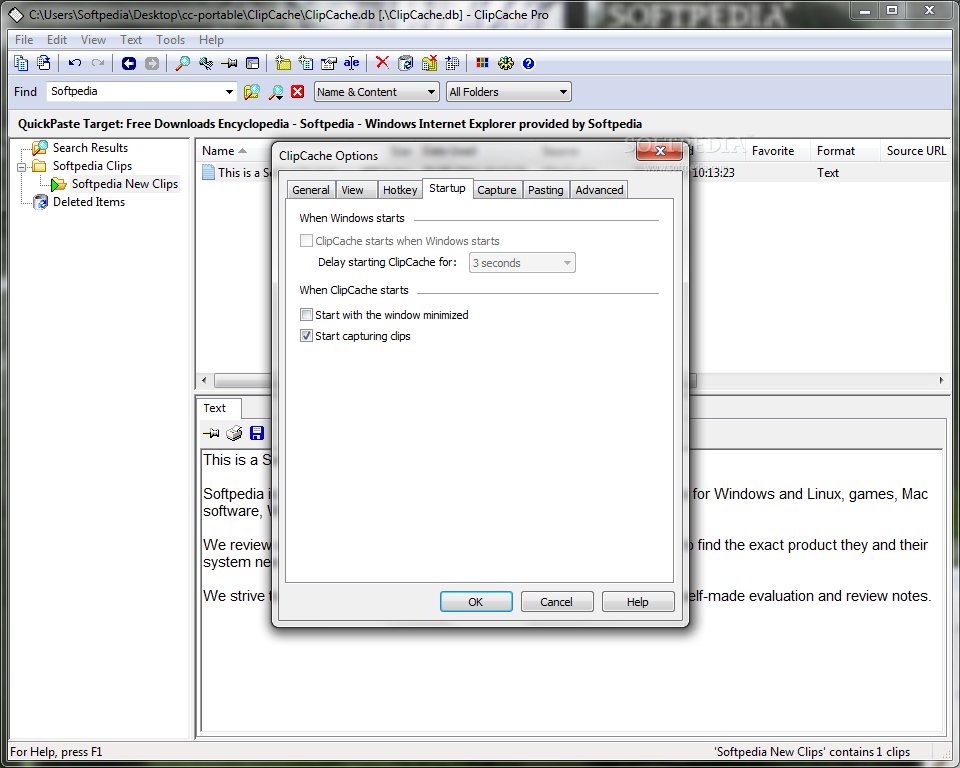This screenshot has height=768, width=960.
Task: Click the blue Back navigation icon
Action: 129,63
